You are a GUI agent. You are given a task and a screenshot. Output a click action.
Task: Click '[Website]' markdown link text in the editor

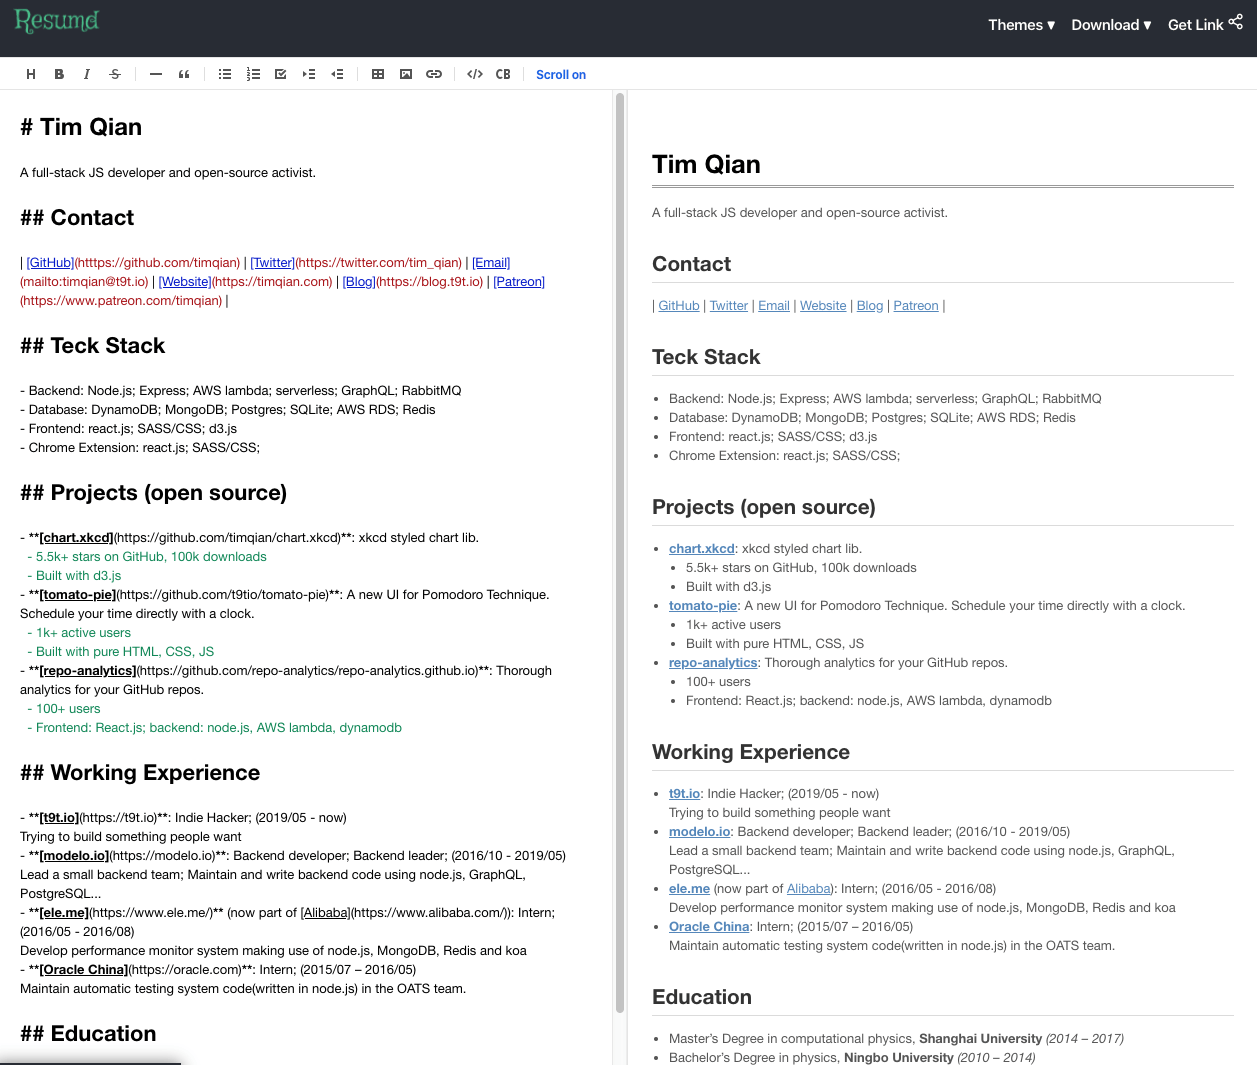(x=185, y=282)
